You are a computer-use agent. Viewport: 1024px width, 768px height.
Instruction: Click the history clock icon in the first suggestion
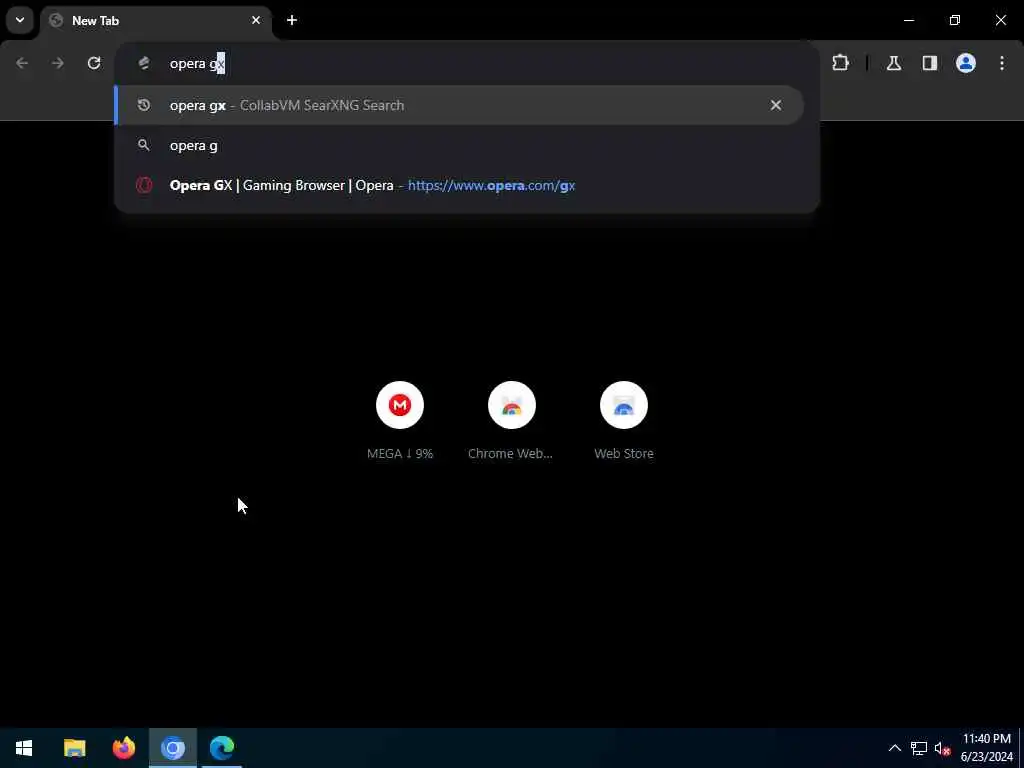[144, 105]
